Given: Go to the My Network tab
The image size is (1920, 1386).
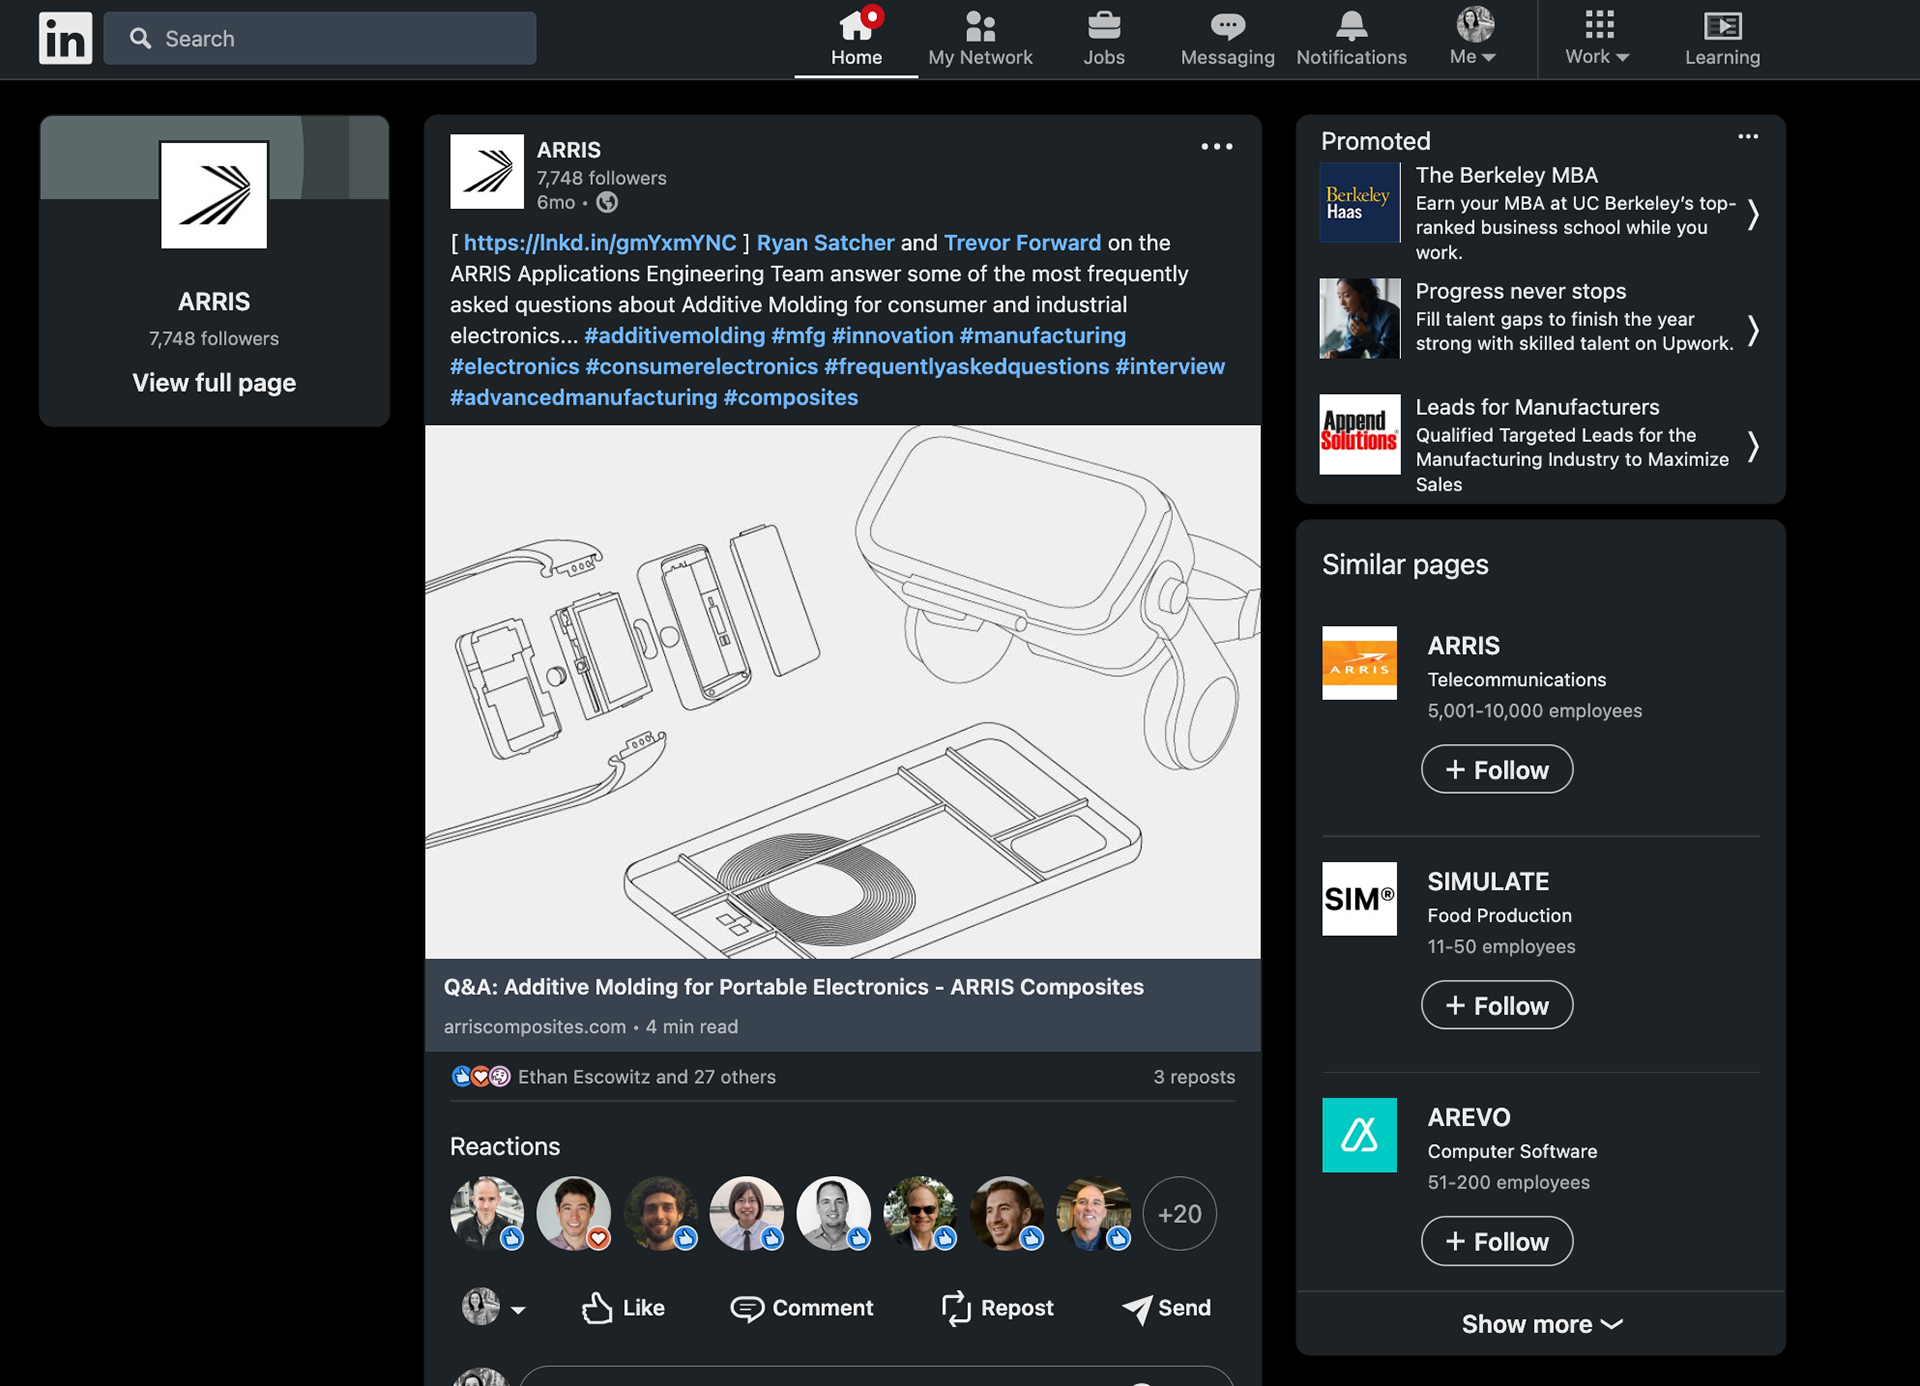Looking at the screenshot, I should [979, 38].
